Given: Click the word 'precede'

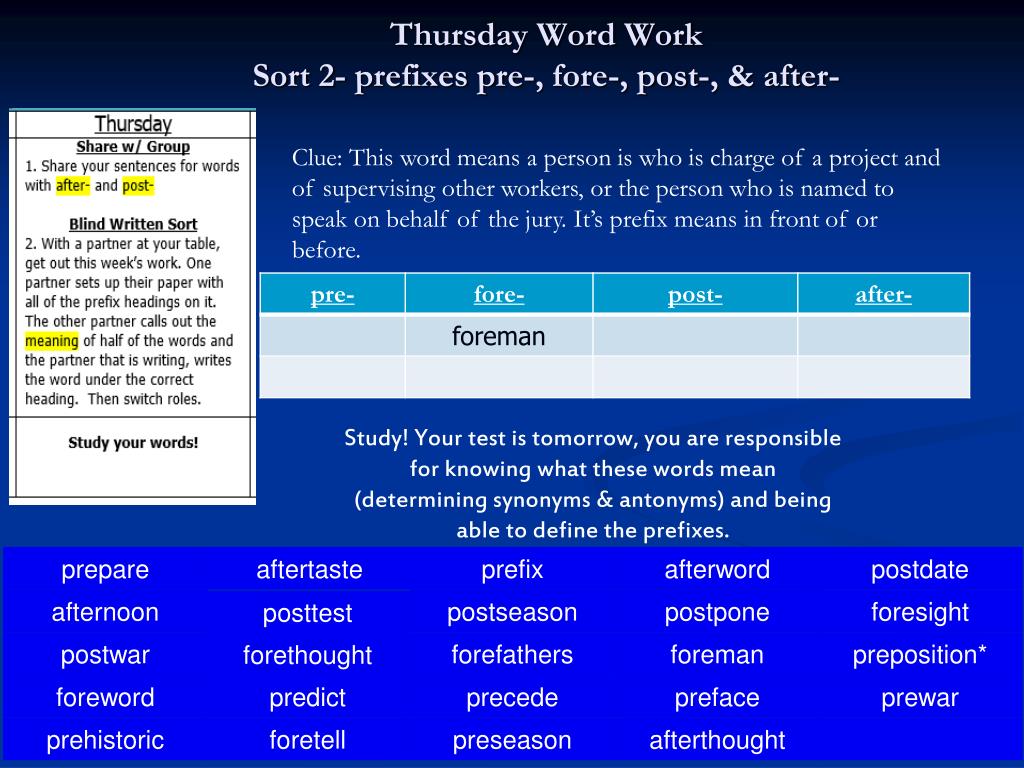Looking at the screenshot, I should point(512,697).
